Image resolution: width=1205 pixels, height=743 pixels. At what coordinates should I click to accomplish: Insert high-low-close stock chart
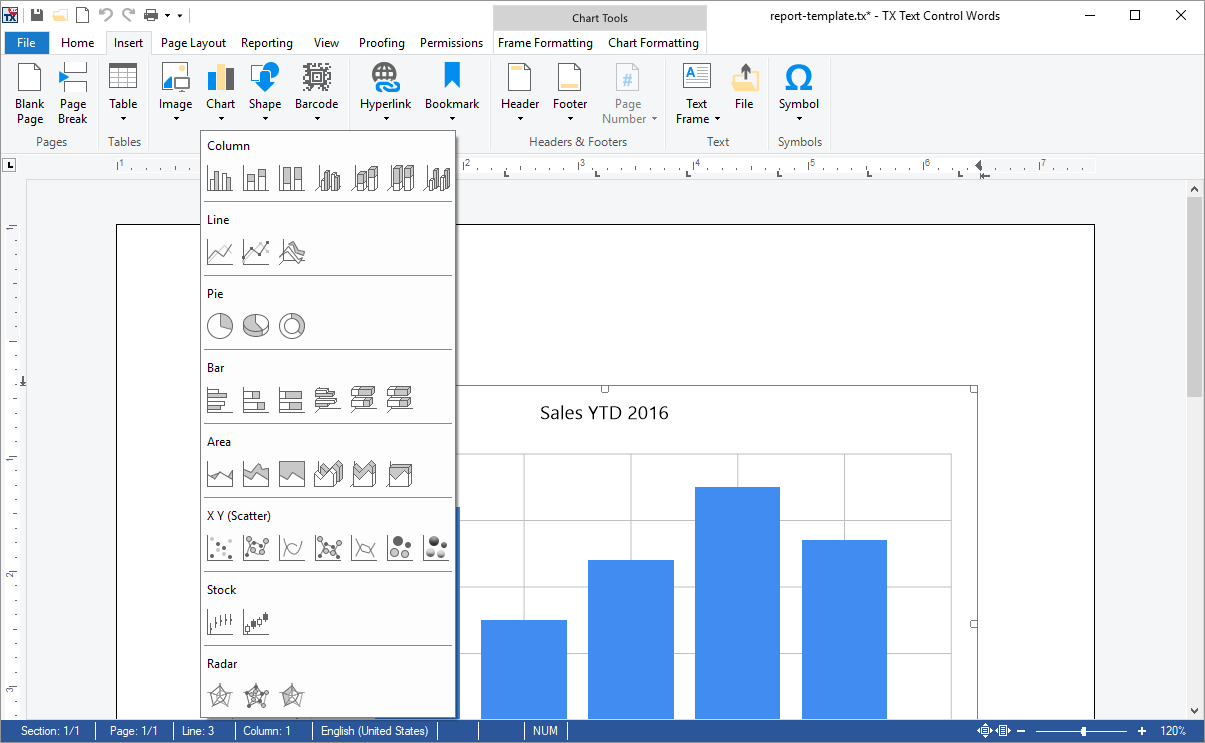220,622
